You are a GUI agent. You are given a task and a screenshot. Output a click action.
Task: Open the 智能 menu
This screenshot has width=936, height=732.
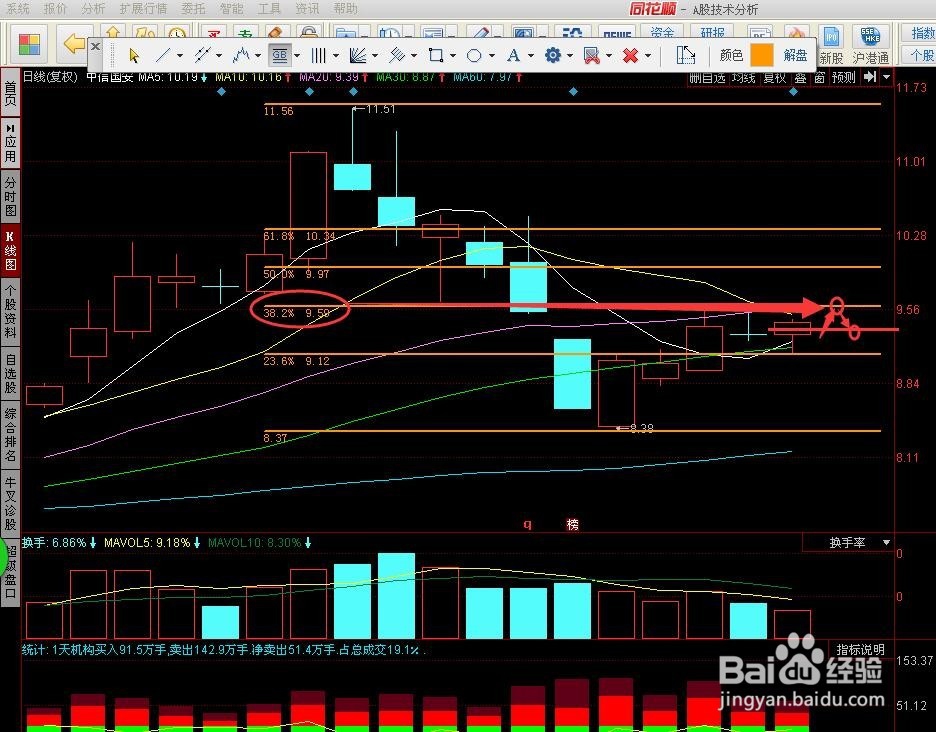click(x=231, y=8)
